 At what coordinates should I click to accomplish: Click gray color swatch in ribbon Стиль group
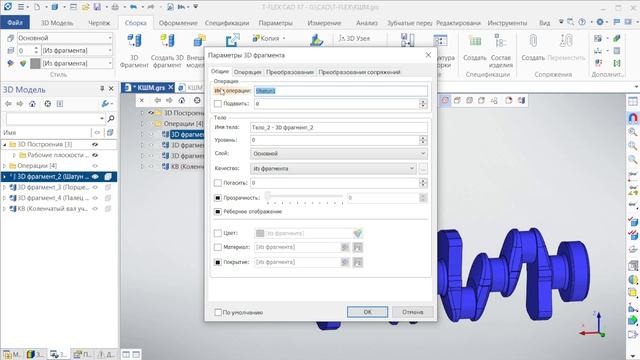(x=36, y=63)
